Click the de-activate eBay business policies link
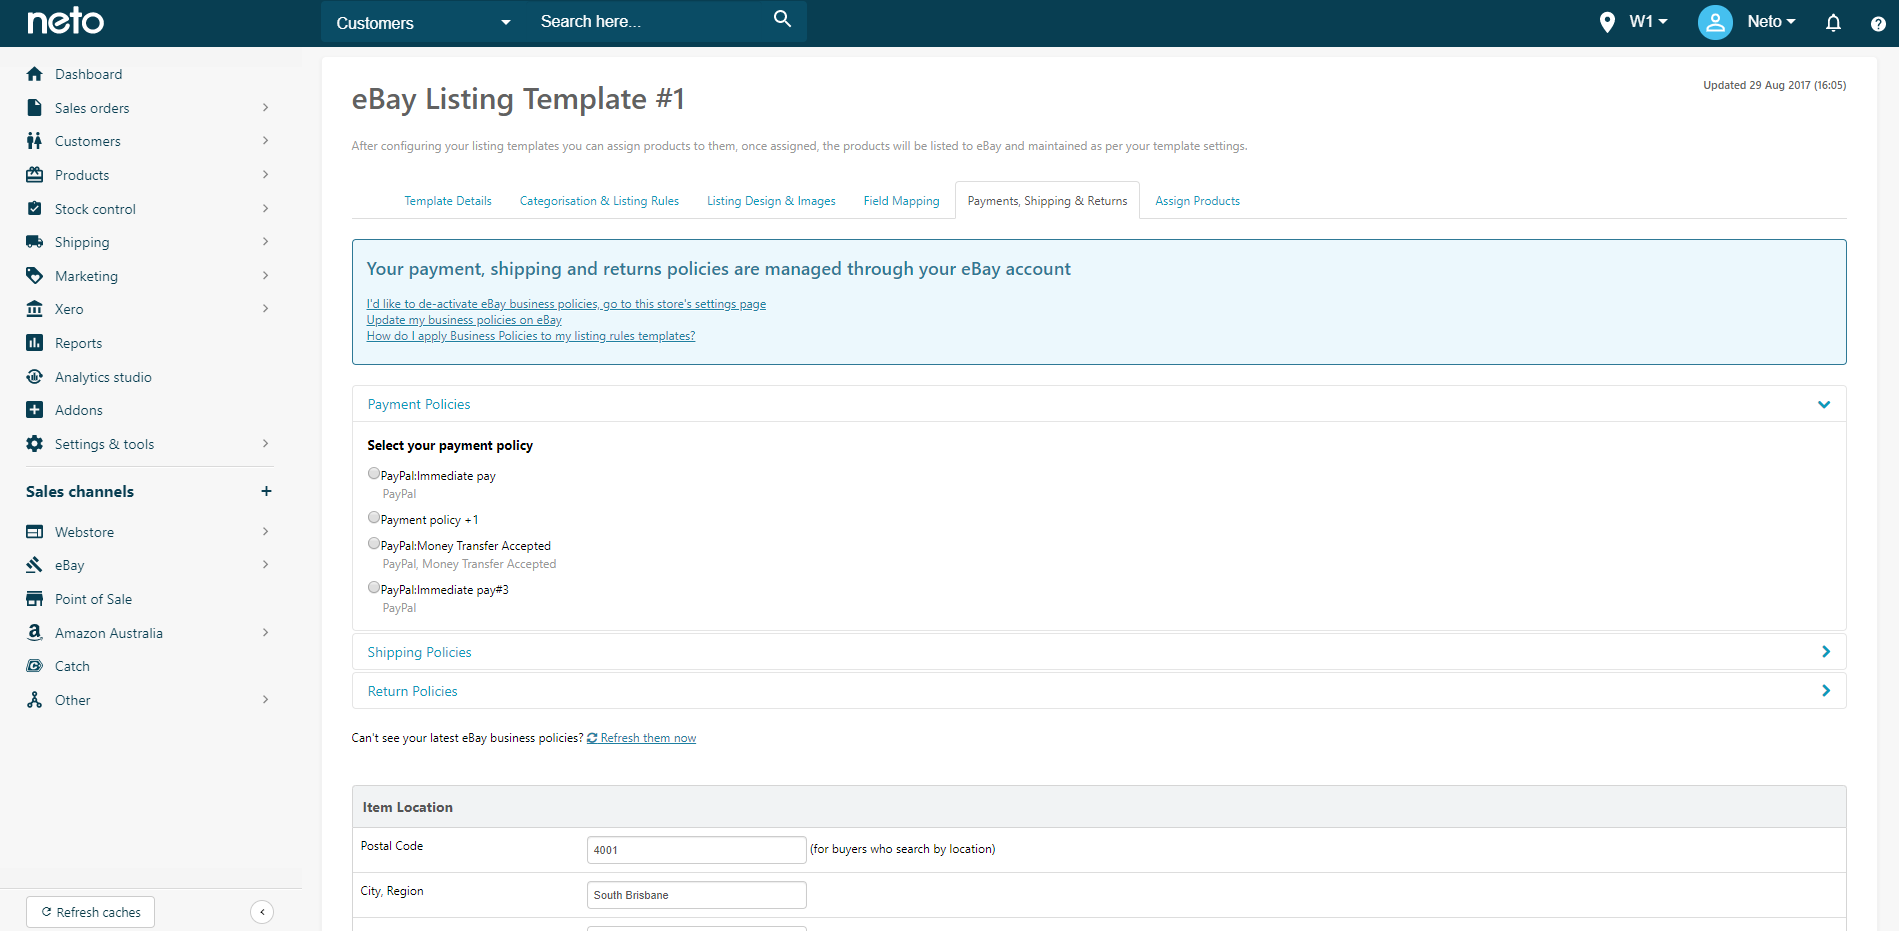 [566, 304]
